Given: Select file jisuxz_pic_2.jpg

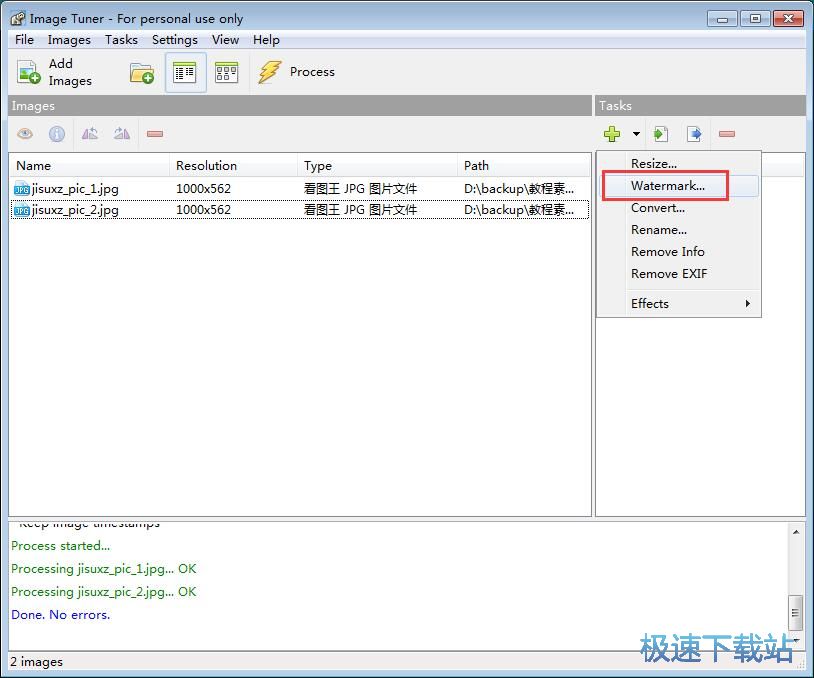Looking at the screenshot, I should pyautogui.click(x=75, y=210).
